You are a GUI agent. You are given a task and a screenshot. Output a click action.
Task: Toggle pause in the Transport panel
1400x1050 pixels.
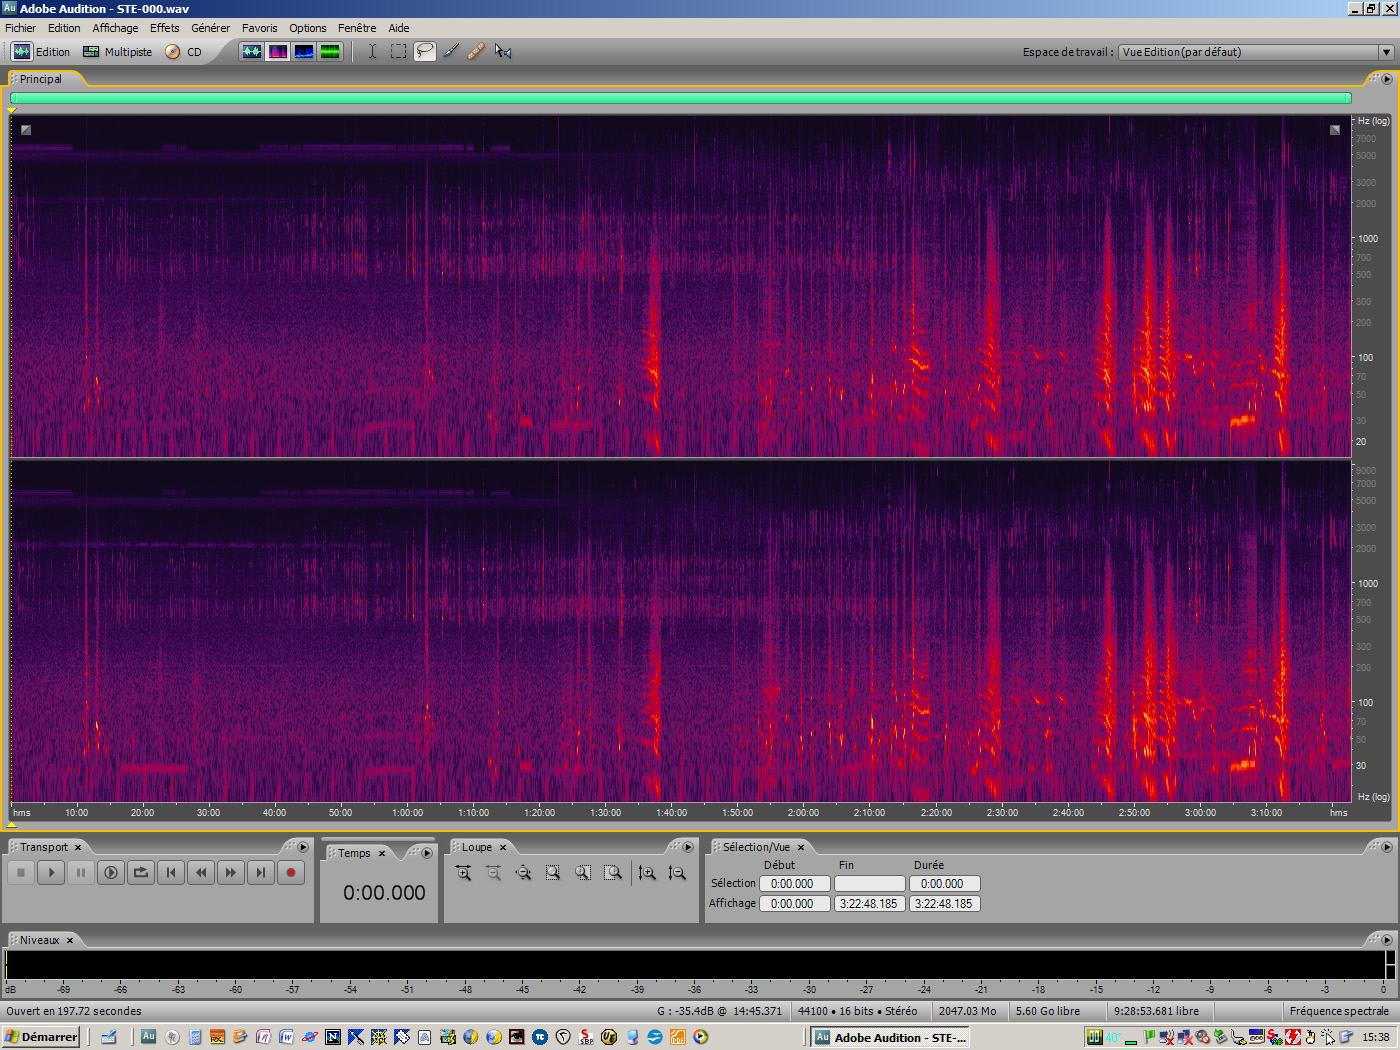point(81,872)
